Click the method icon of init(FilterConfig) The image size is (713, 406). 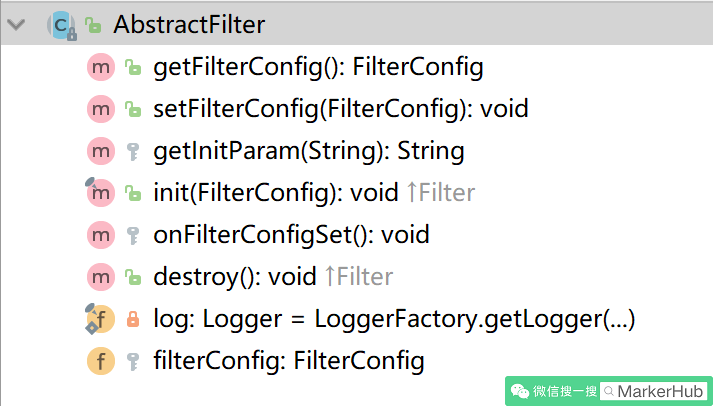click(x=100, y=192)
